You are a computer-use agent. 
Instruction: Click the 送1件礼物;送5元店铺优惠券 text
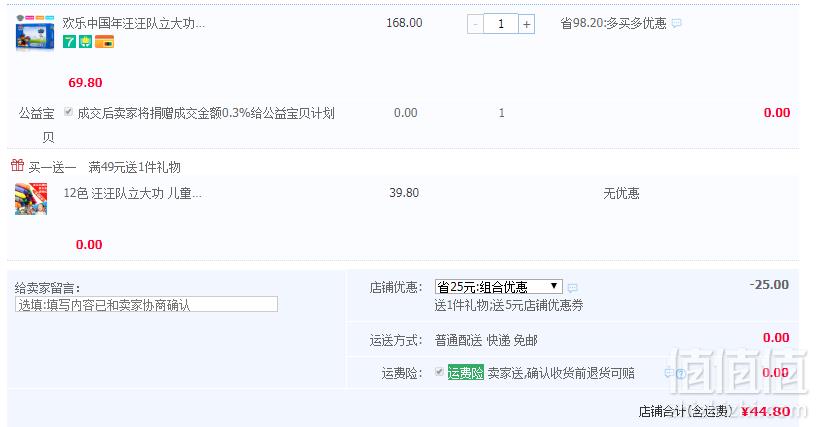click(x=509, y=305)
